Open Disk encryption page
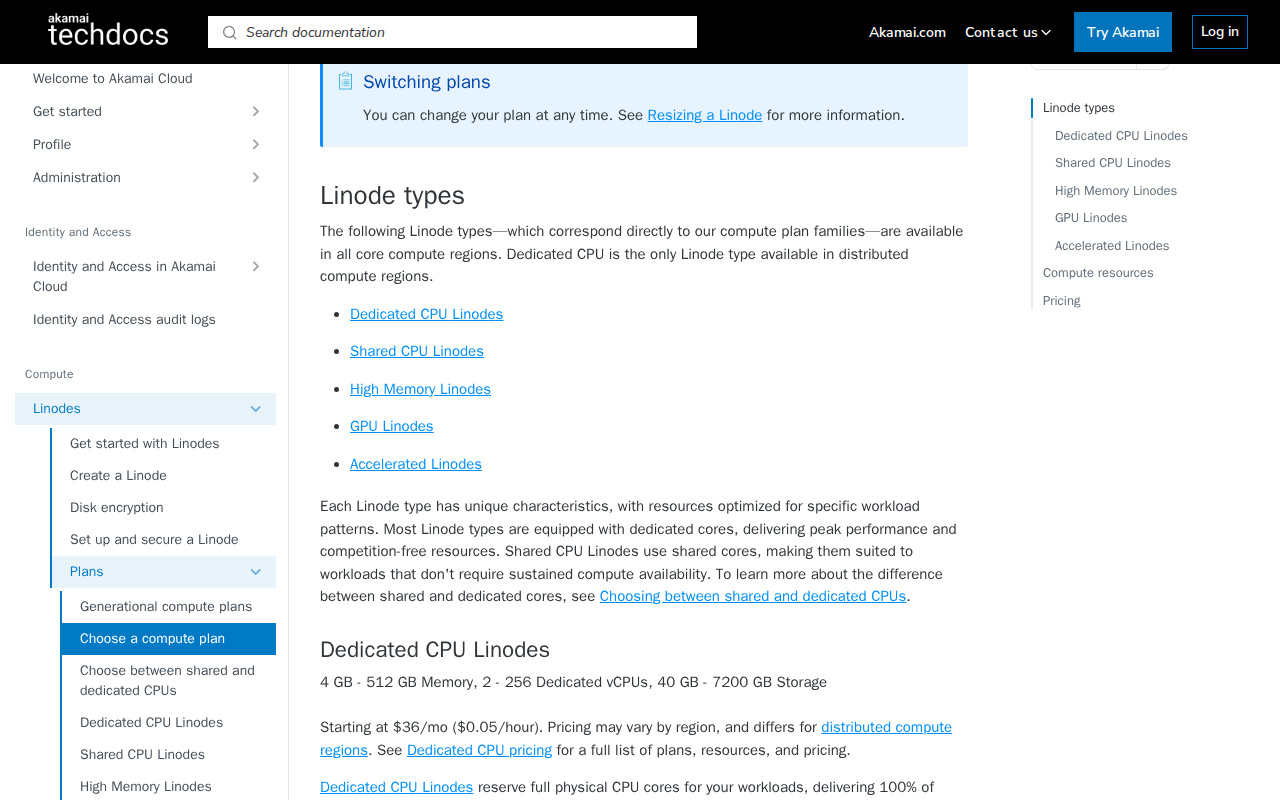Screen dimensions: 1280x800 (x=117, y=507)
